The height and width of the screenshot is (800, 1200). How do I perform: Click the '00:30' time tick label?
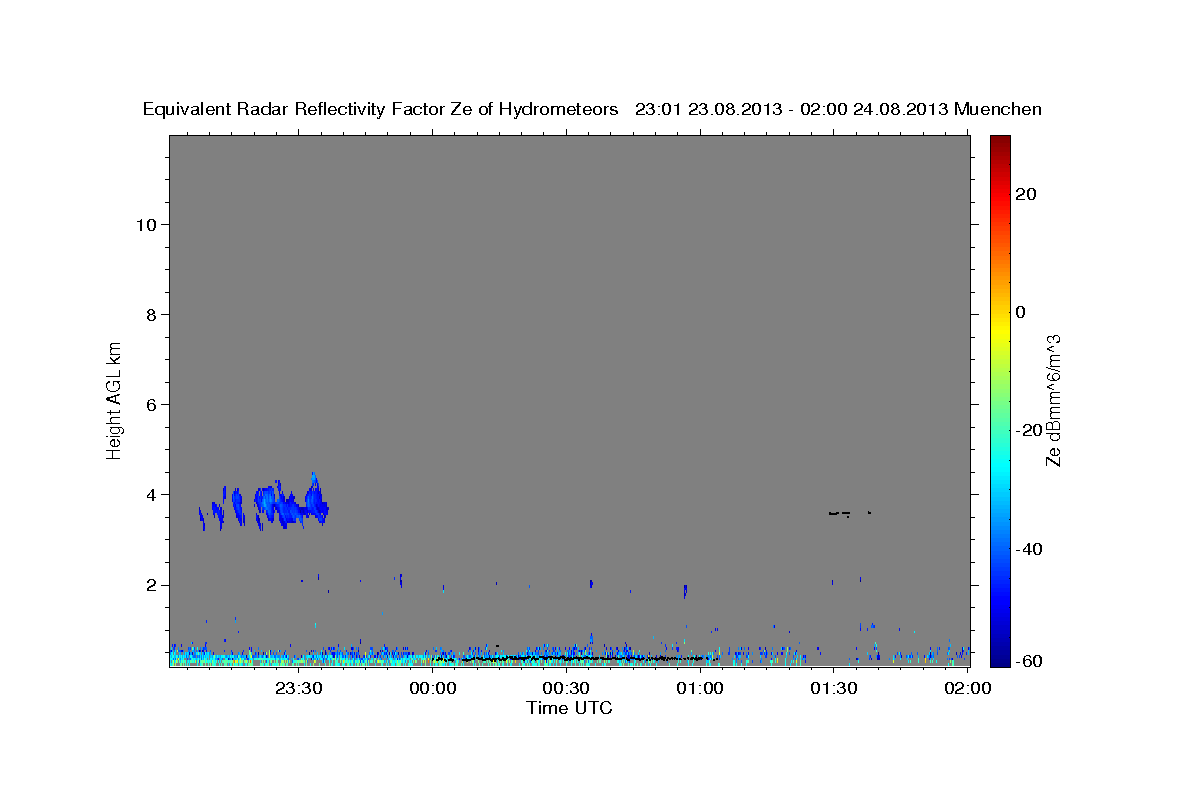pos(567,688)
